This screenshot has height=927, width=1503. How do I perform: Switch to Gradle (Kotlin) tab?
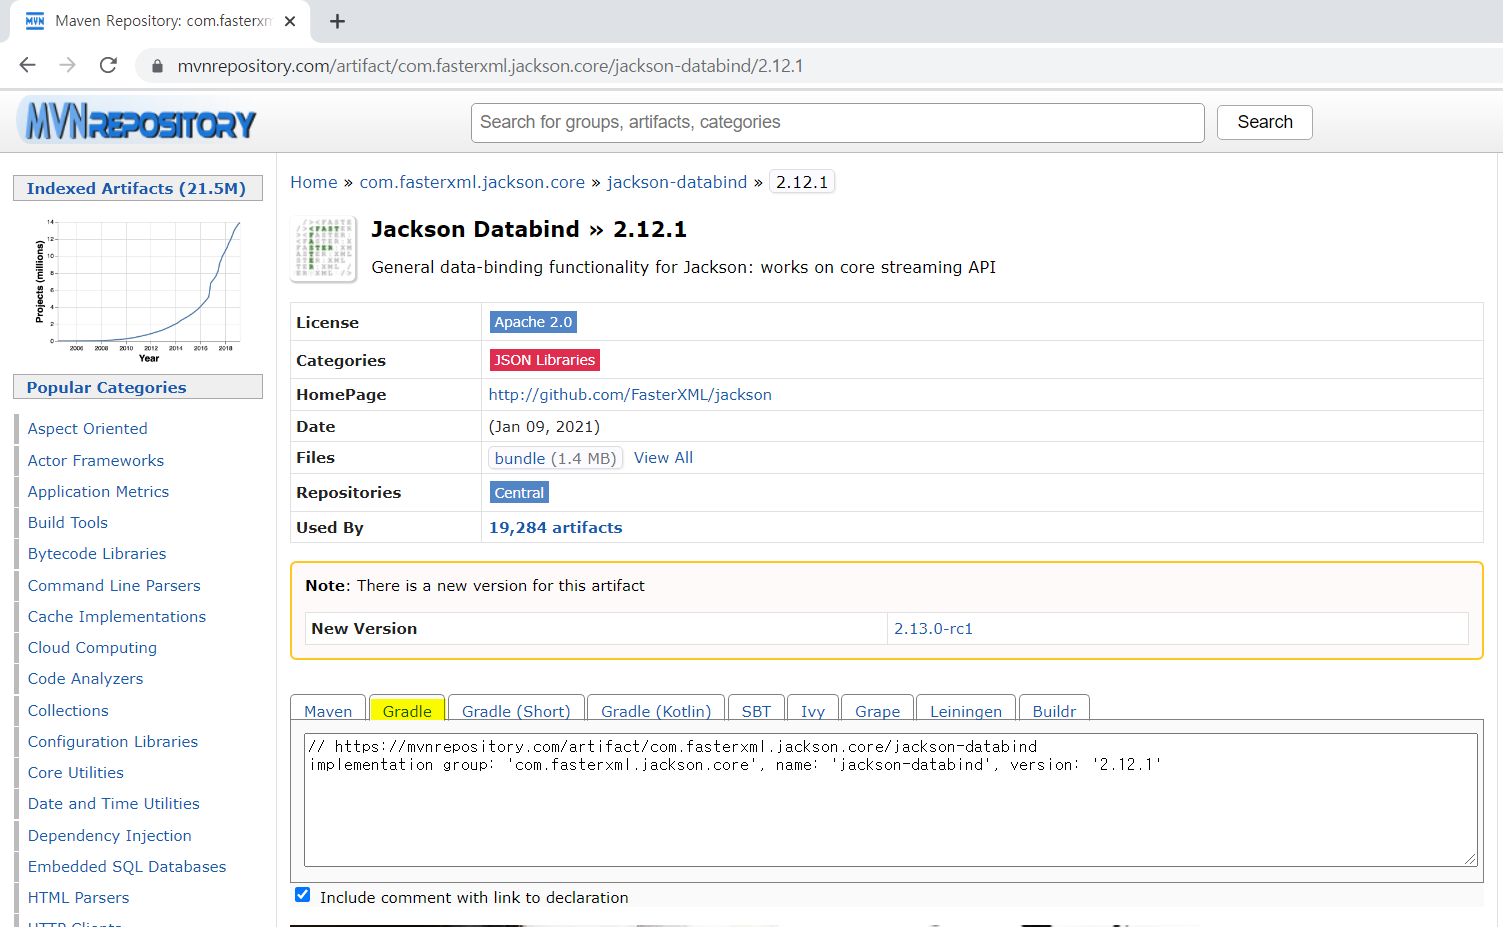coord(656,710)
